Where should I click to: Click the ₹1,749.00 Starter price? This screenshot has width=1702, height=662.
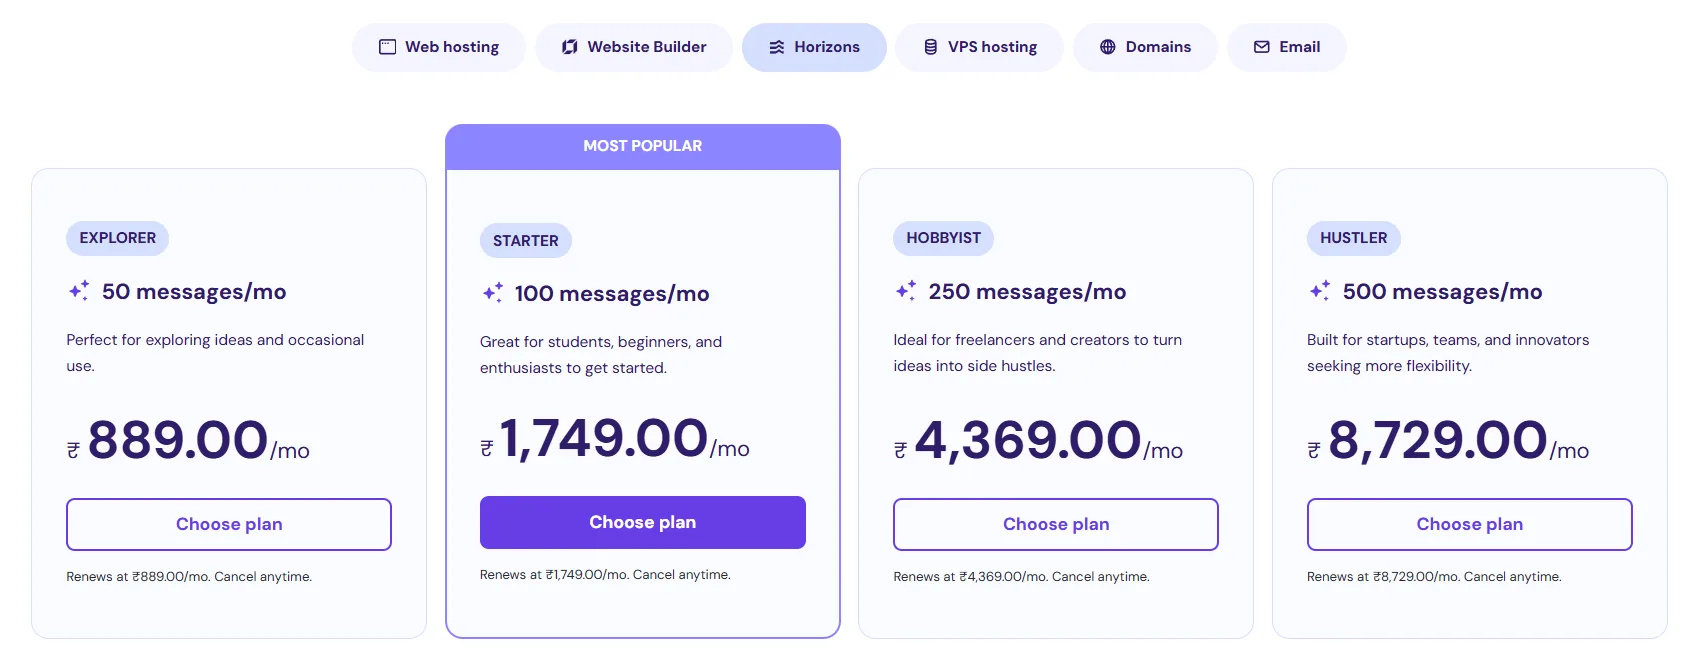pos(604,439)
